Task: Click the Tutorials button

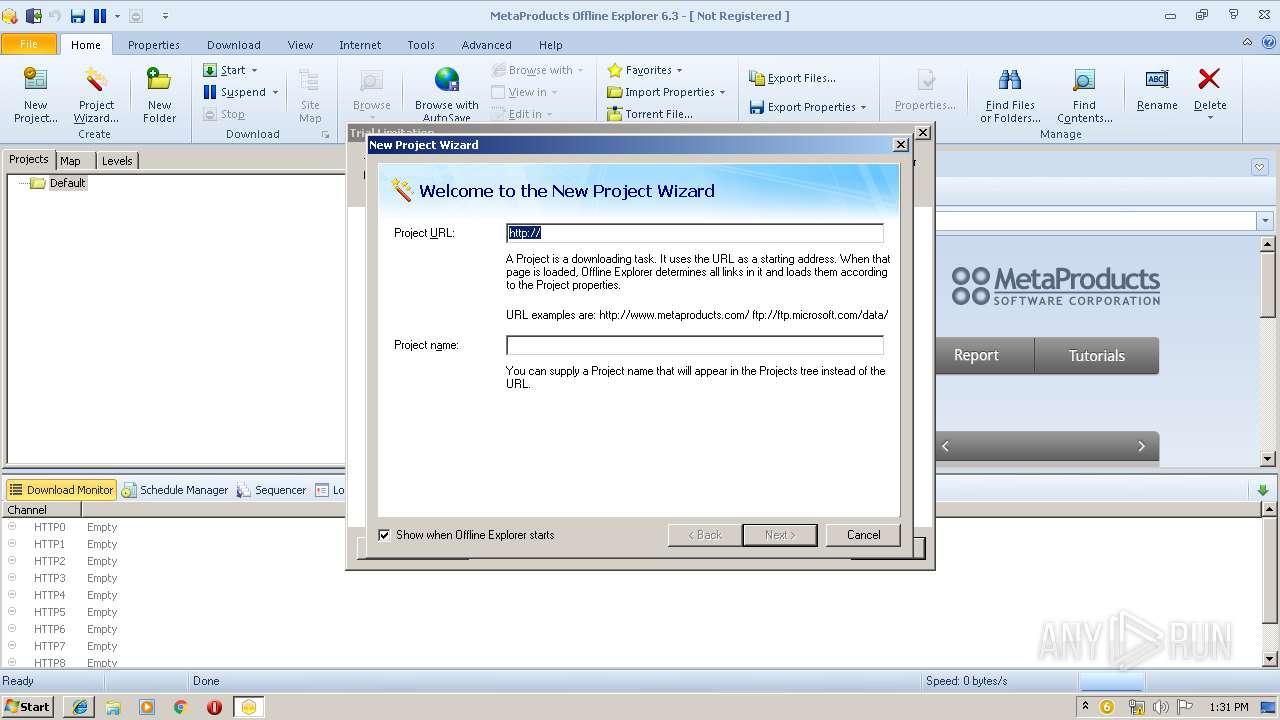Action: point(1097,356)
